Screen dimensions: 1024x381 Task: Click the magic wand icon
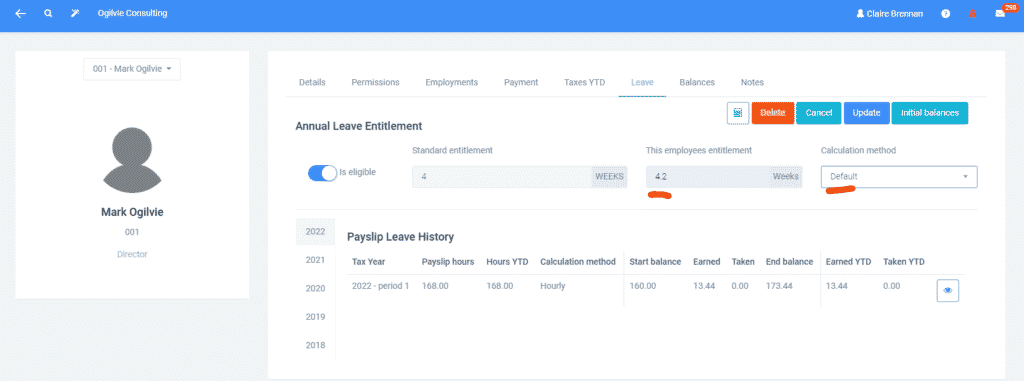[75, 13]
